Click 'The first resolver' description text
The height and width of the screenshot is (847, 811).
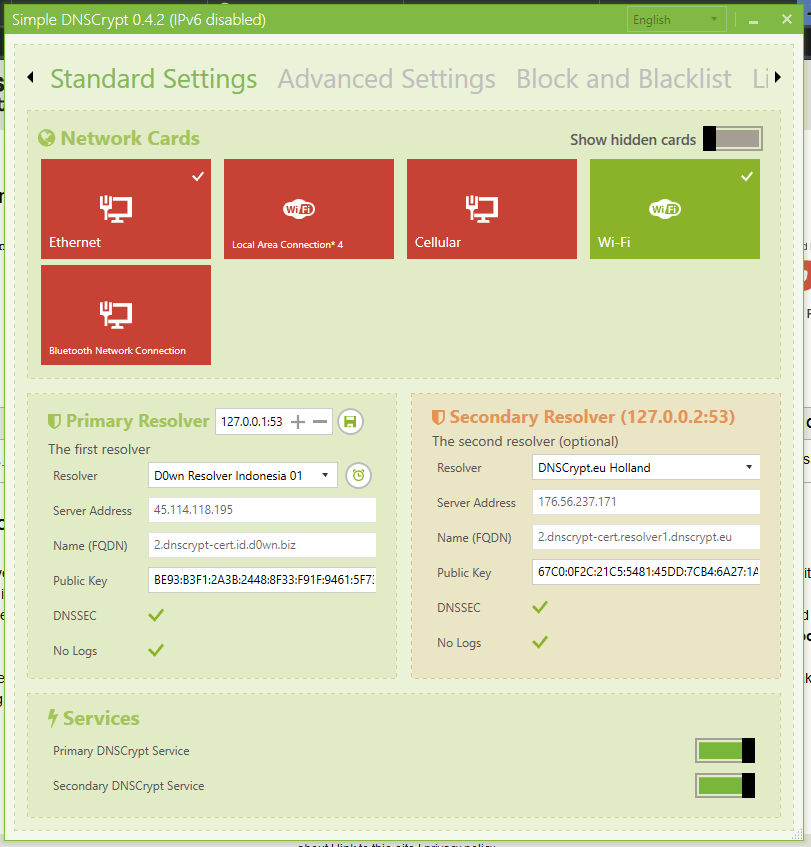coord(99,449)
